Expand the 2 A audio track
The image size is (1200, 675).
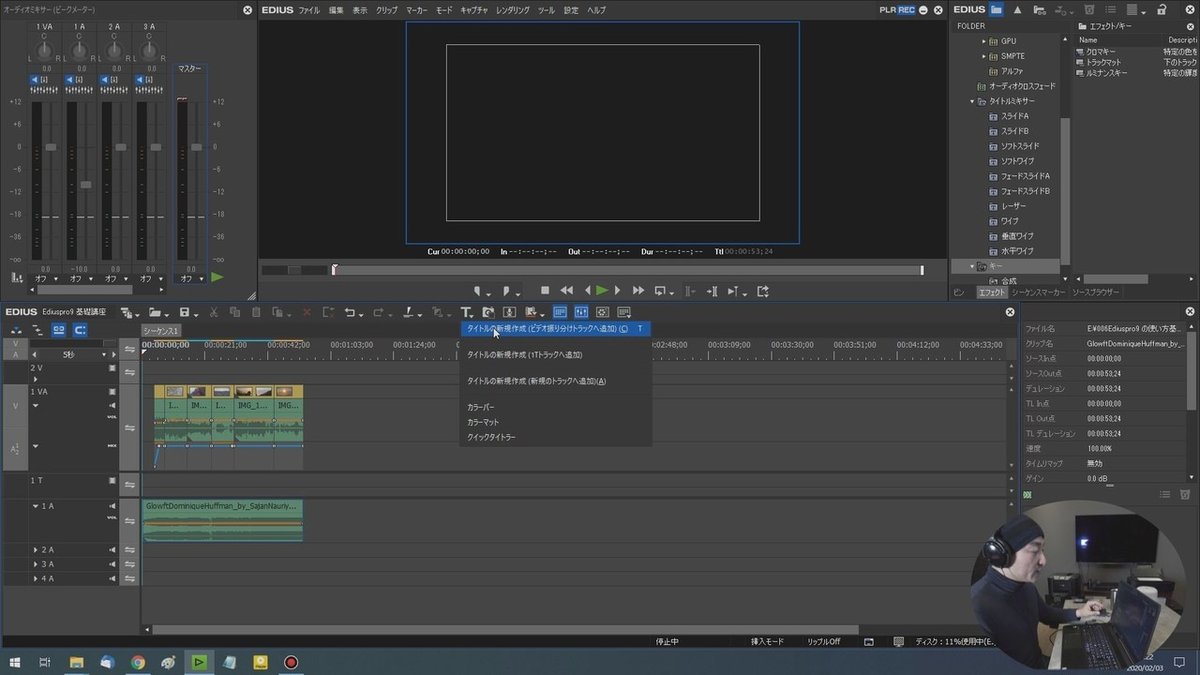click(35, 550)
